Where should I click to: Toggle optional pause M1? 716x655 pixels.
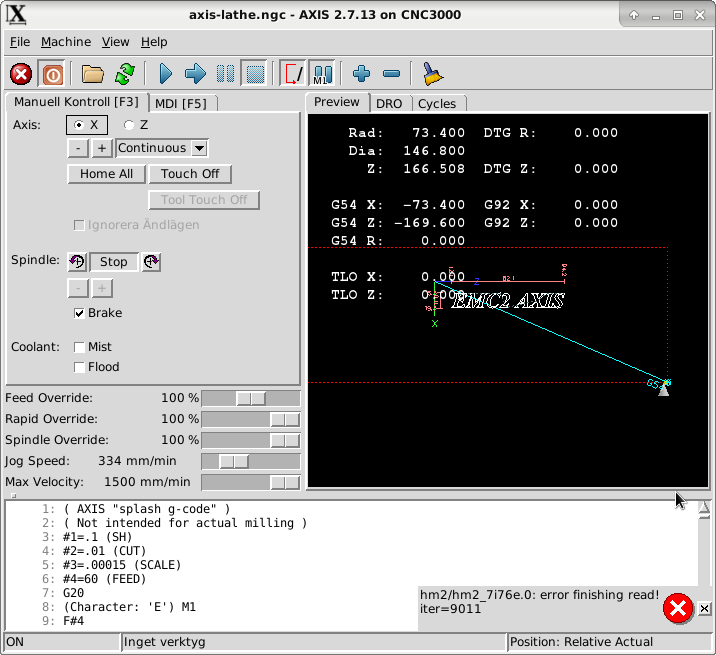[x=322, y=74]
